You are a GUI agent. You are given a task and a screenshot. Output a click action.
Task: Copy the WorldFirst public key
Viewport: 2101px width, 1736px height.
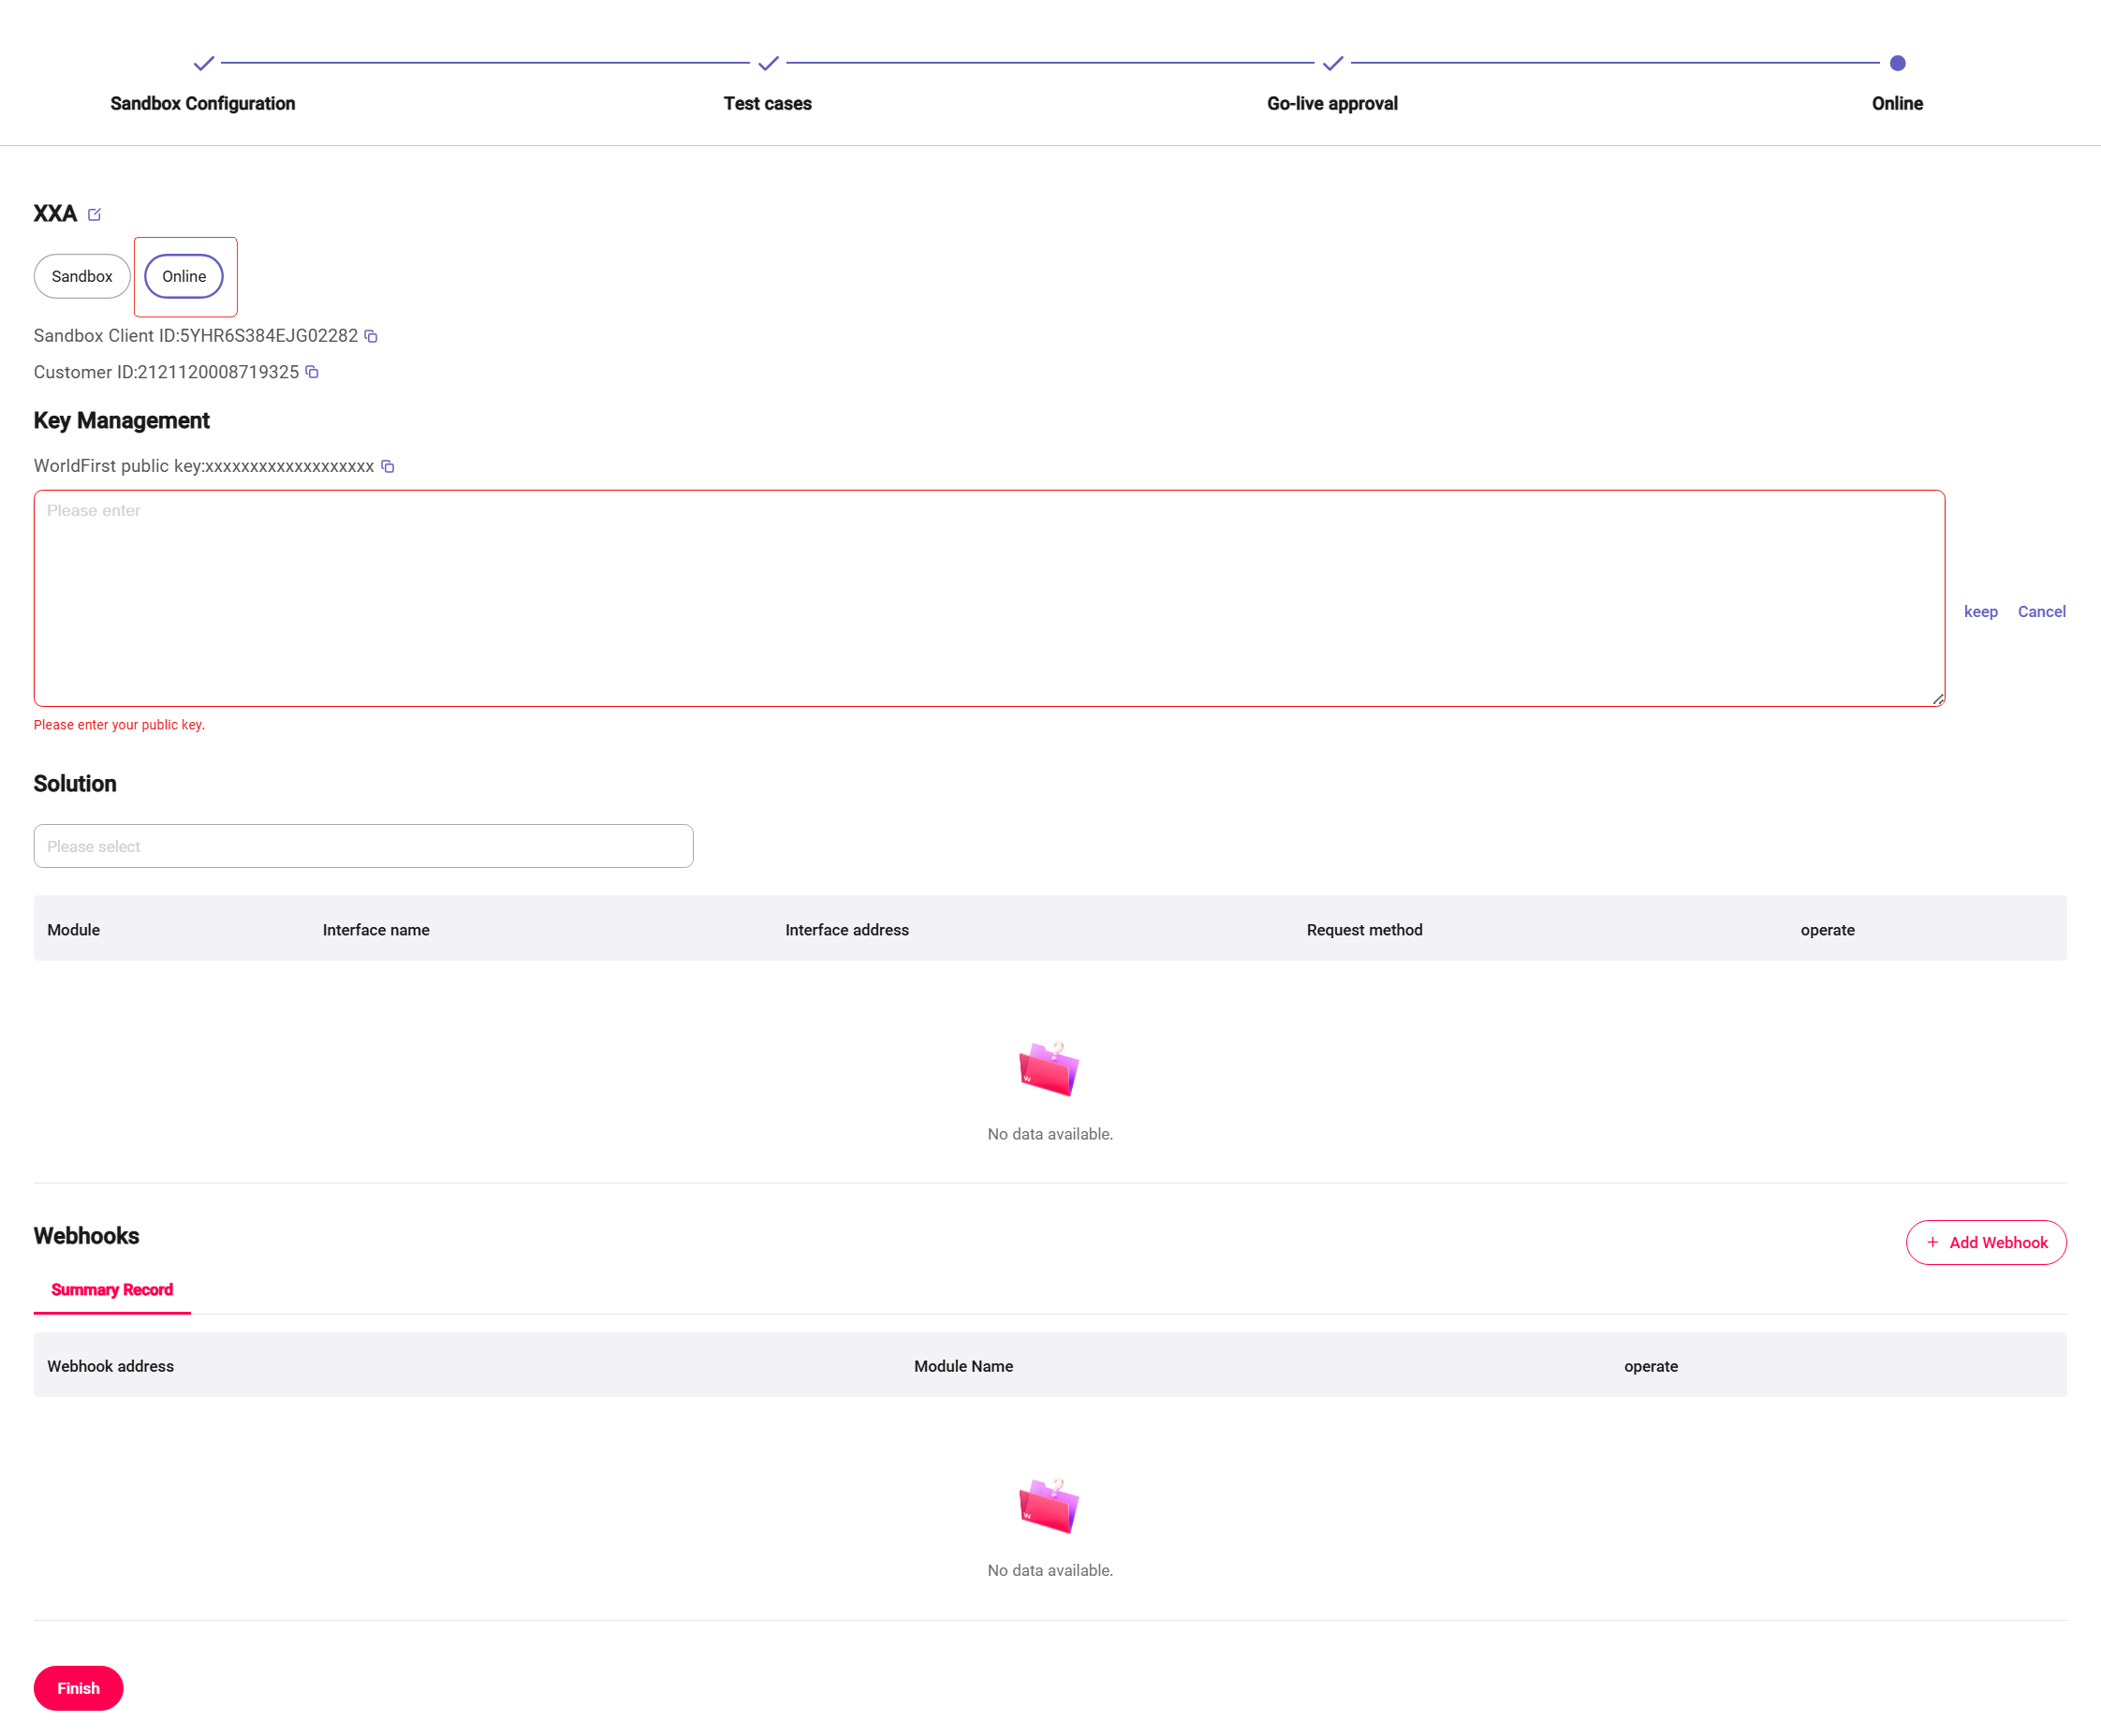coord(388,466)
